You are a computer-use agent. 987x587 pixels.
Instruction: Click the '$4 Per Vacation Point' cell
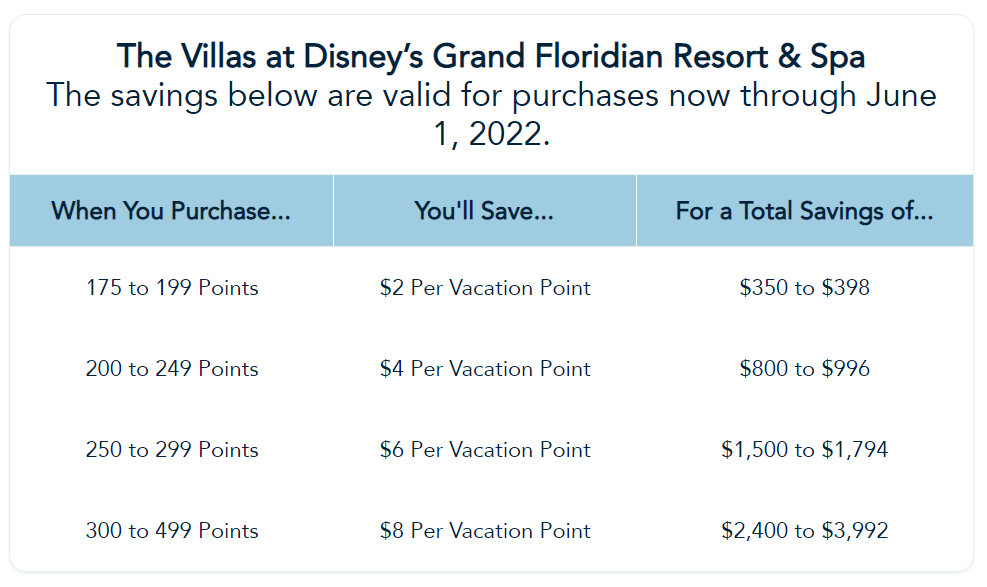pos(485,369)
